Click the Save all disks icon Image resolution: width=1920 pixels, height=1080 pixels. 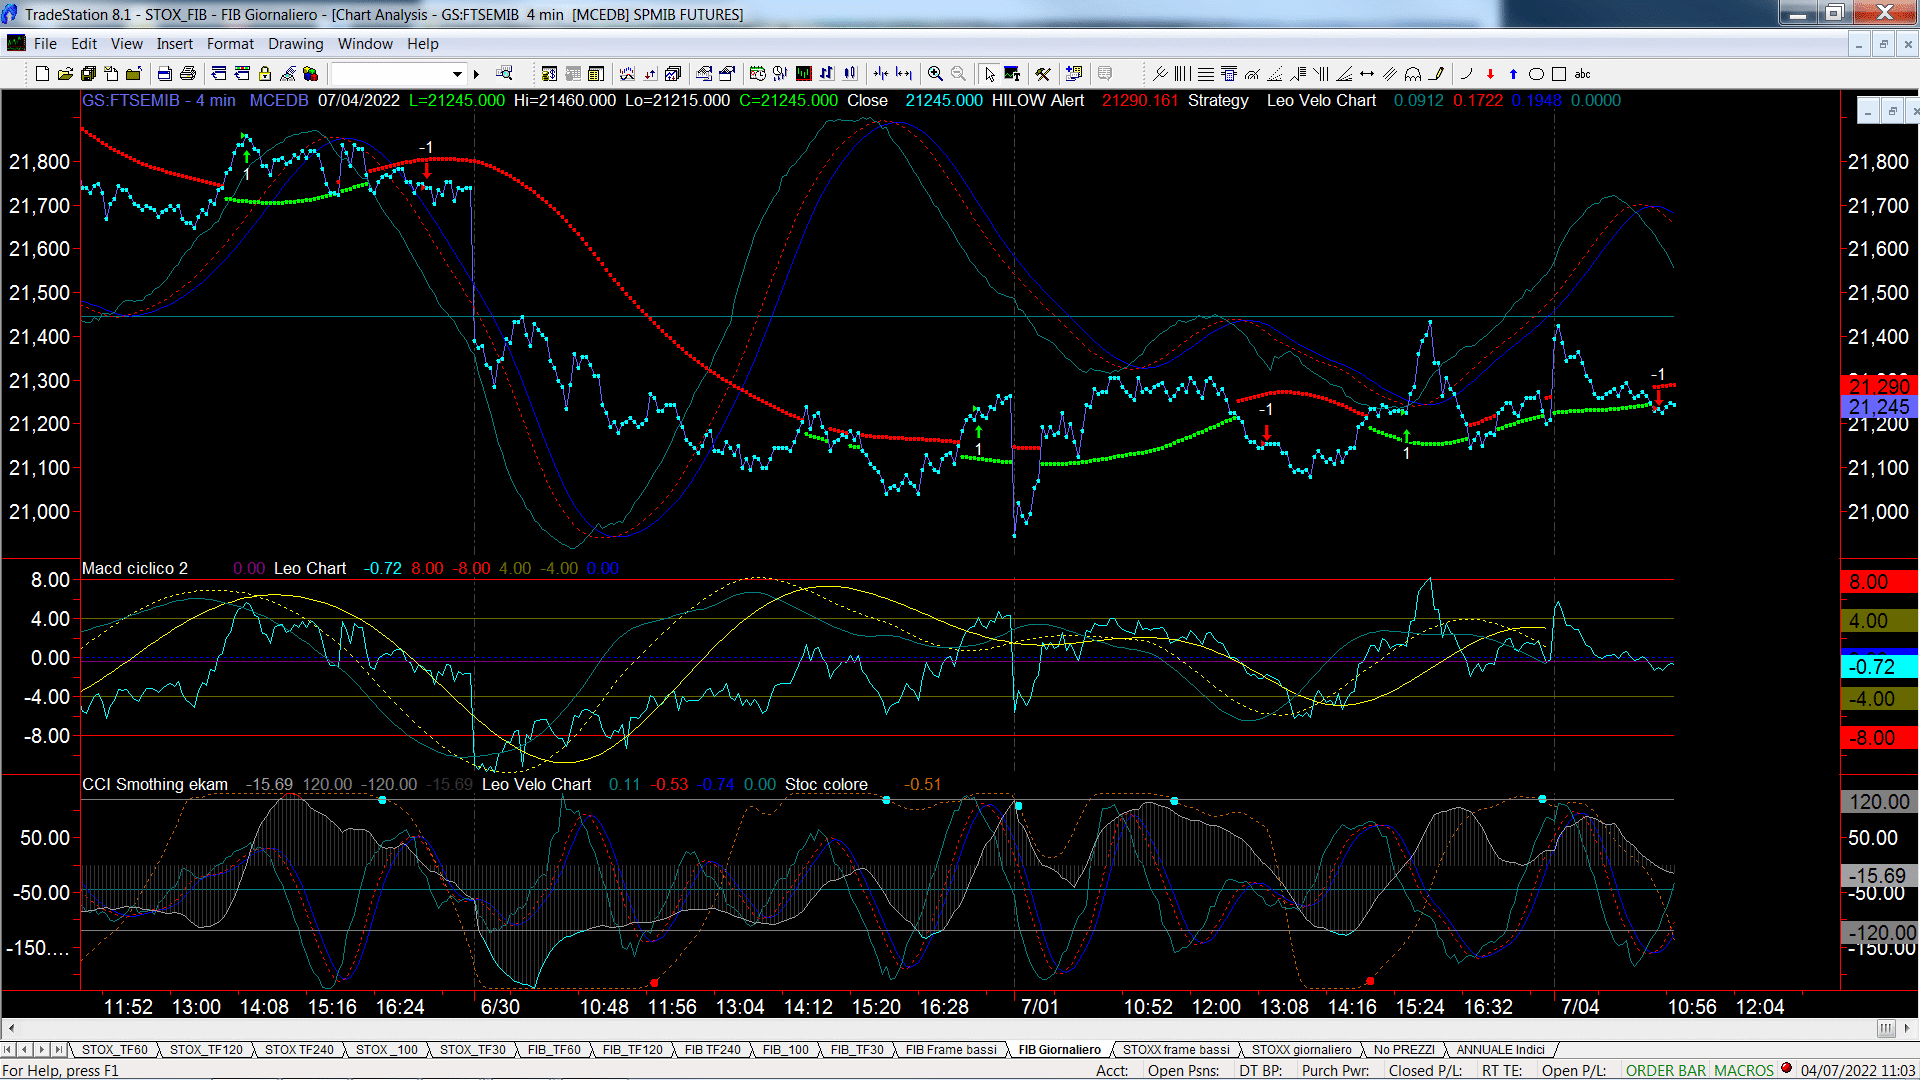88,73
